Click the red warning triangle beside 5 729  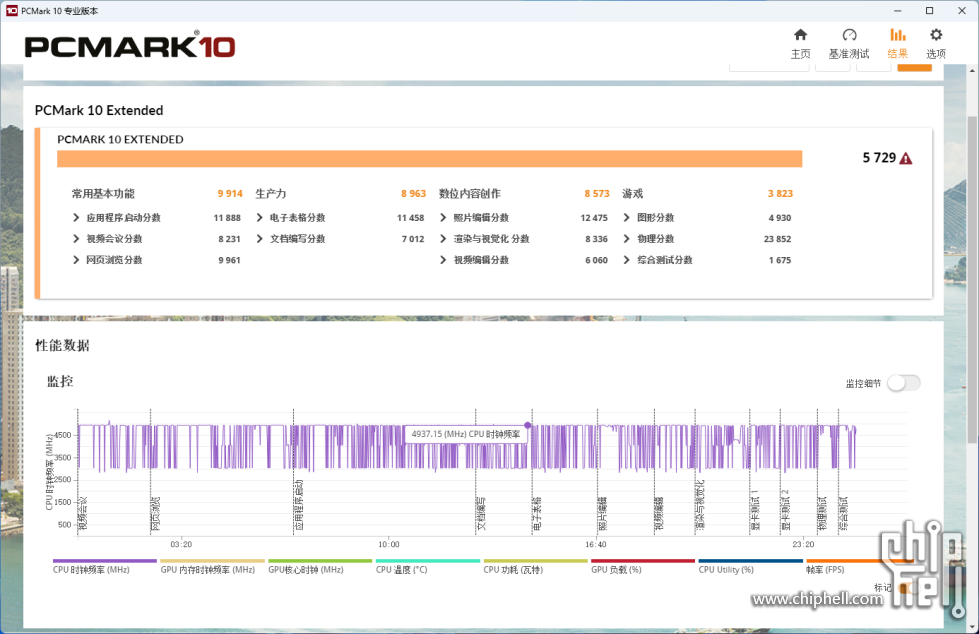[x=906, y=158]
